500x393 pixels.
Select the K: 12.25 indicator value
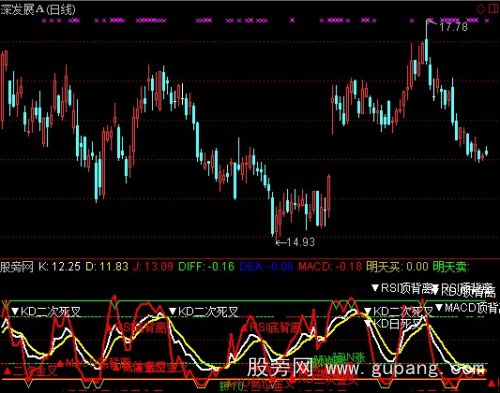tap(59, 267)
